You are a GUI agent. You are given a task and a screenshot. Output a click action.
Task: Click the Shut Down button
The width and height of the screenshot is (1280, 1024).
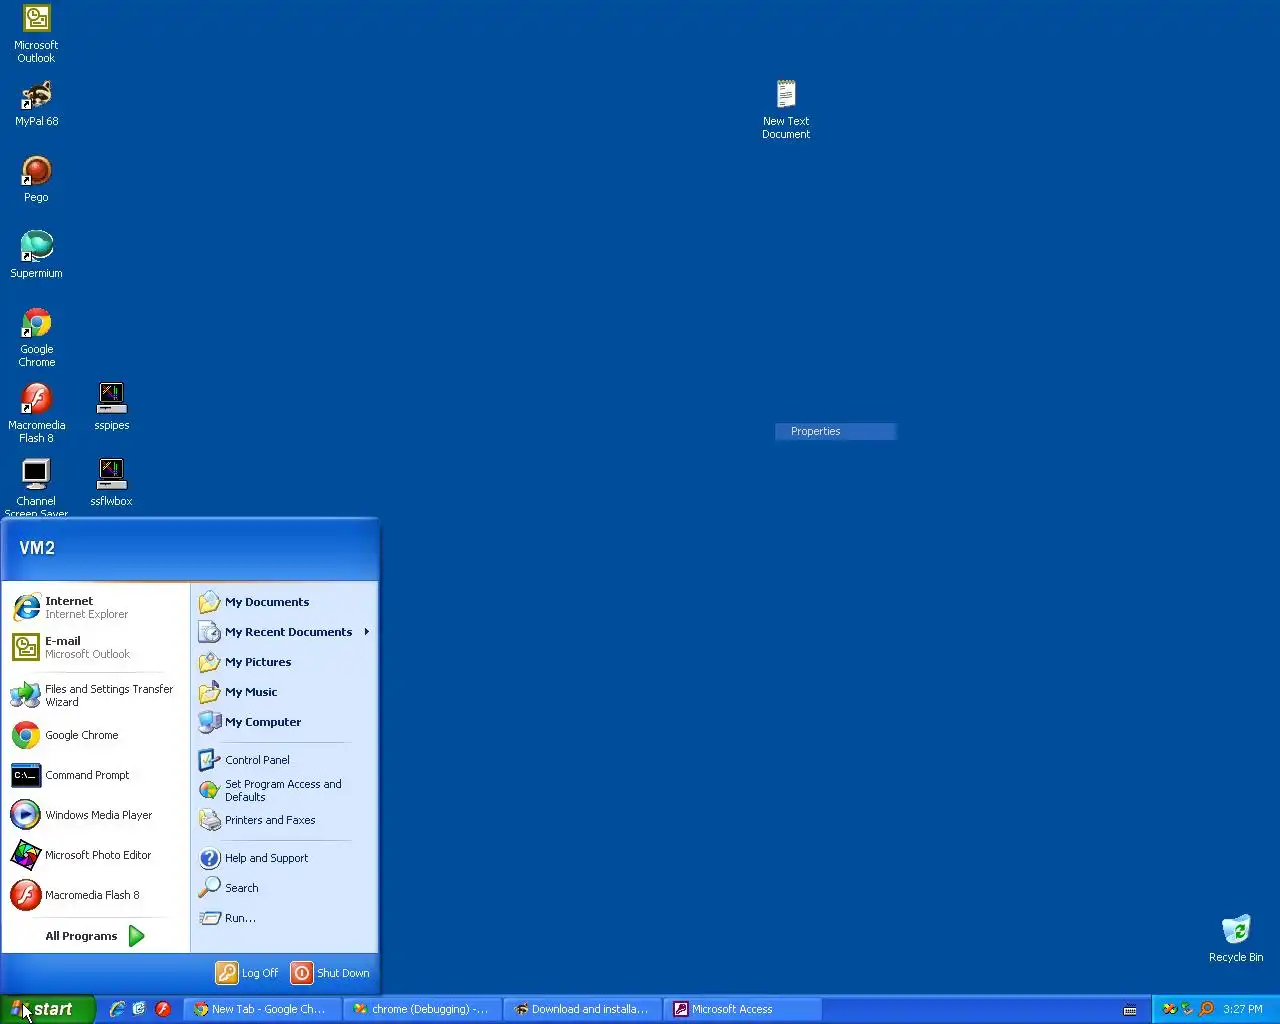pos(331,973)
